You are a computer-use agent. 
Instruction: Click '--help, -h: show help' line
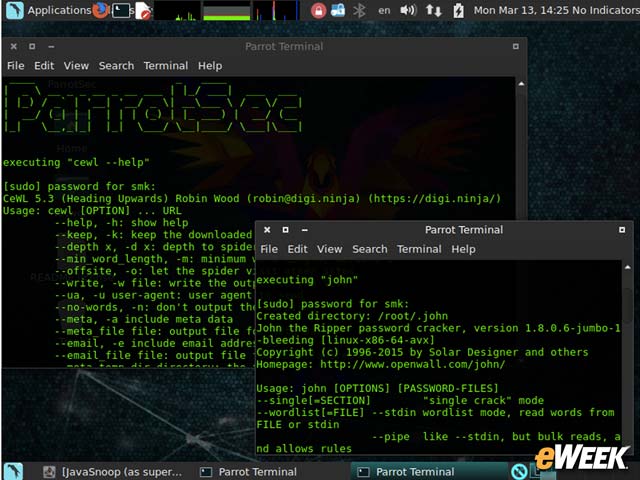(121, 222)
